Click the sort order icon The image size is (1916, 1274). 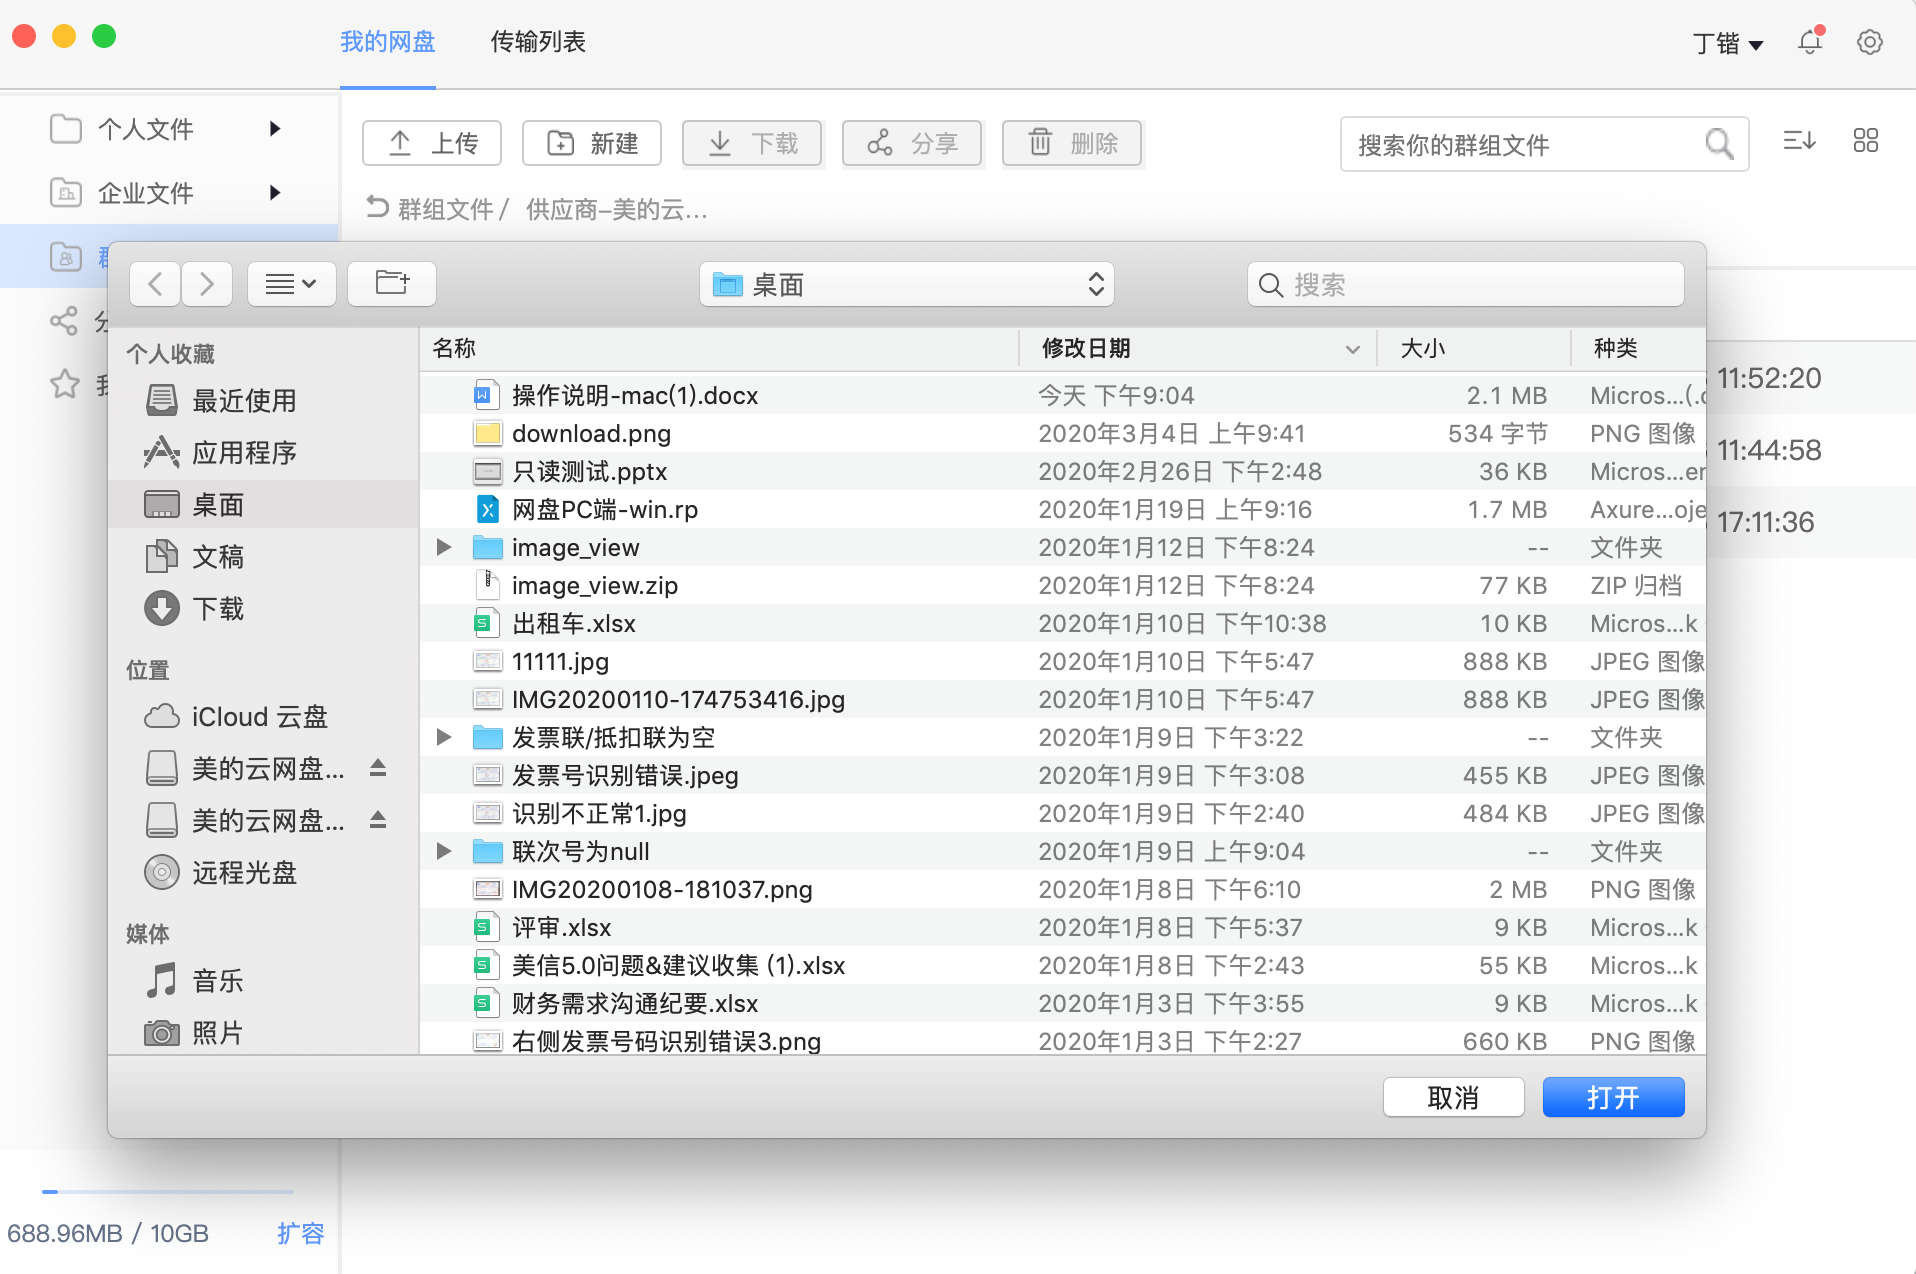click(x=1799, y=141)
